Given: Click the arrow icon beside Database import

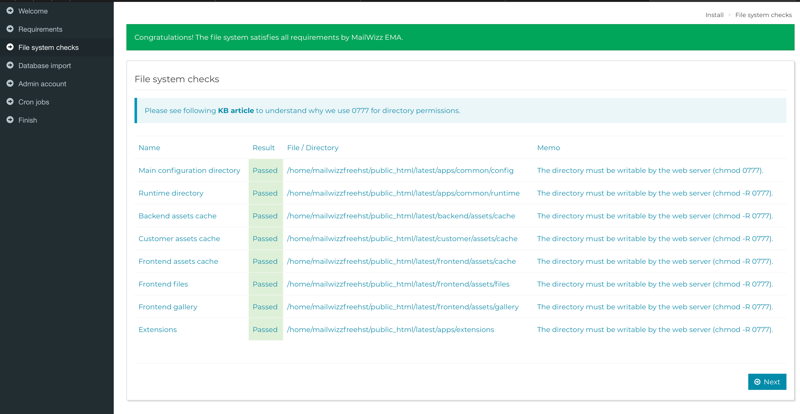Looking at the screenshot, I should 10,65.
